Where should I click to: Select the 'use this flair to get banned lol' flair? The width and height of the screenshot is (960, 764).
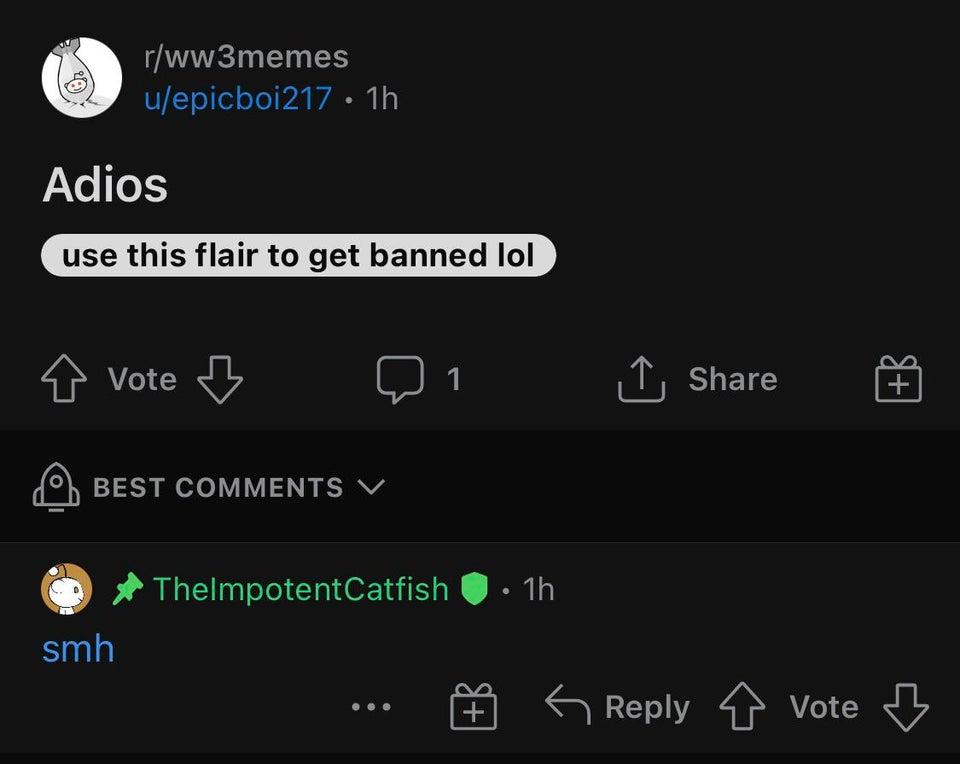298,256
